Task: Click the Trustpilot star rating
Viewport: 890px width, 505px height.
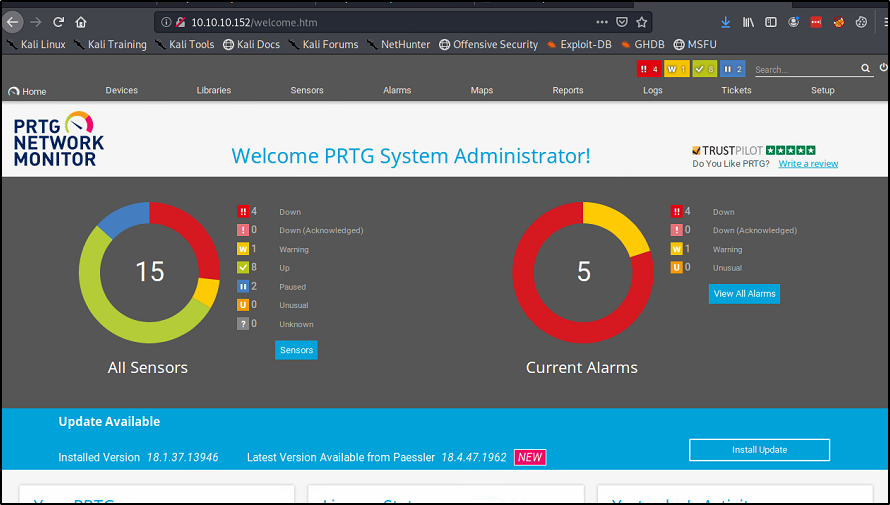Action: click(791, 150)
